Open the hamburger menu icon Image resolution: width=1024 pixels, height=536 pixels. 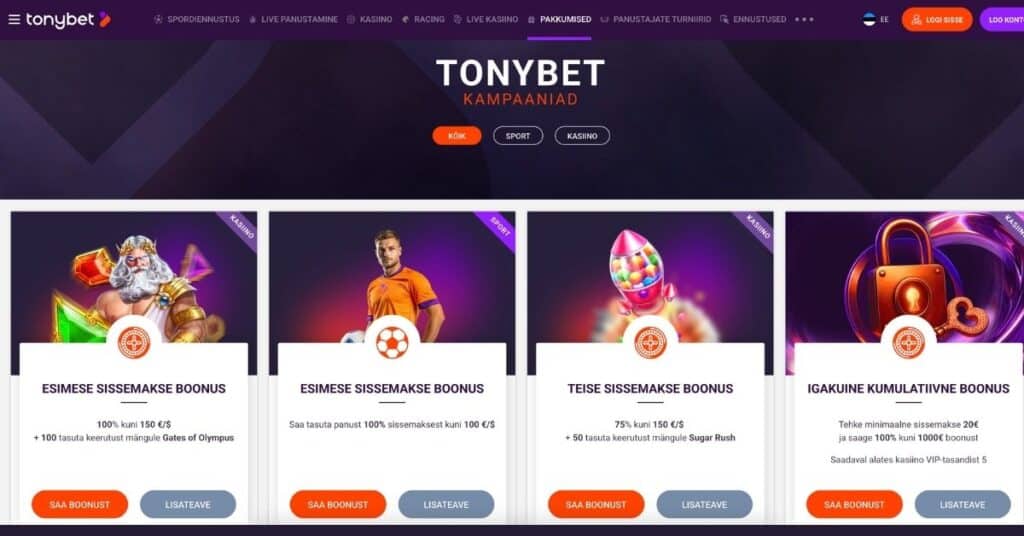click(14, 20)
